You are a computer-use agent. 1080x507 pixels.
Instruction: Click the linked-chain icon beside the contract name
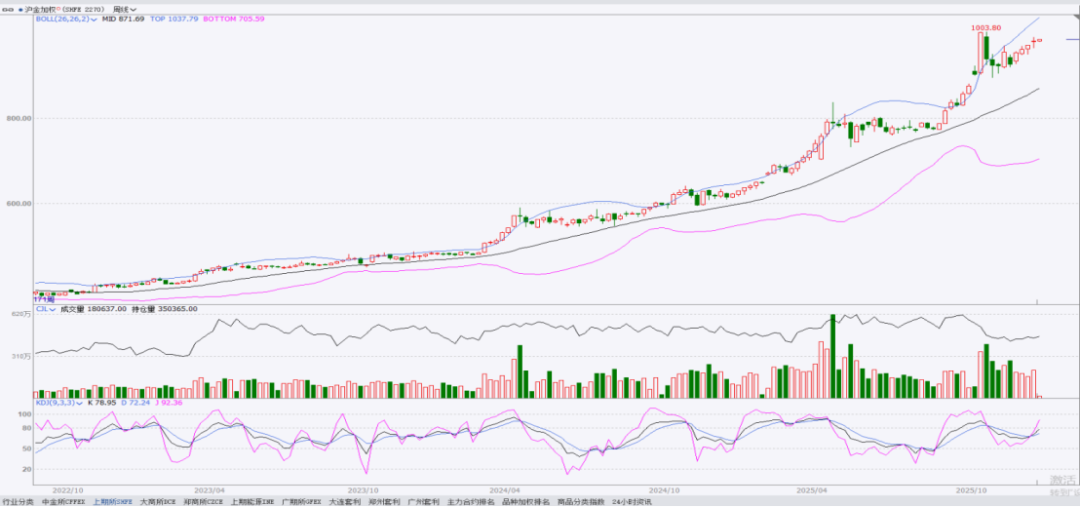[x=8, y=10]
